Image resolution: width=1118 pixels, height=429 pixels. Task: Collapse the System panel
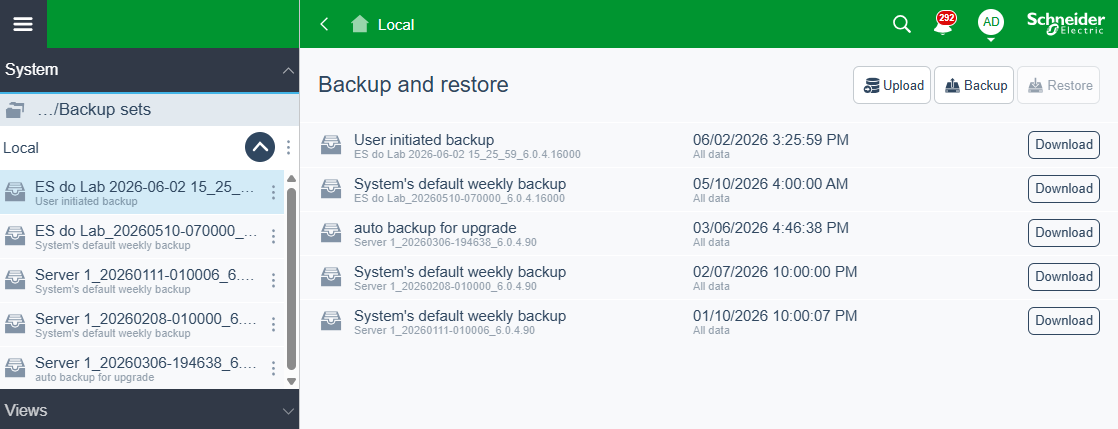(288, 70)
